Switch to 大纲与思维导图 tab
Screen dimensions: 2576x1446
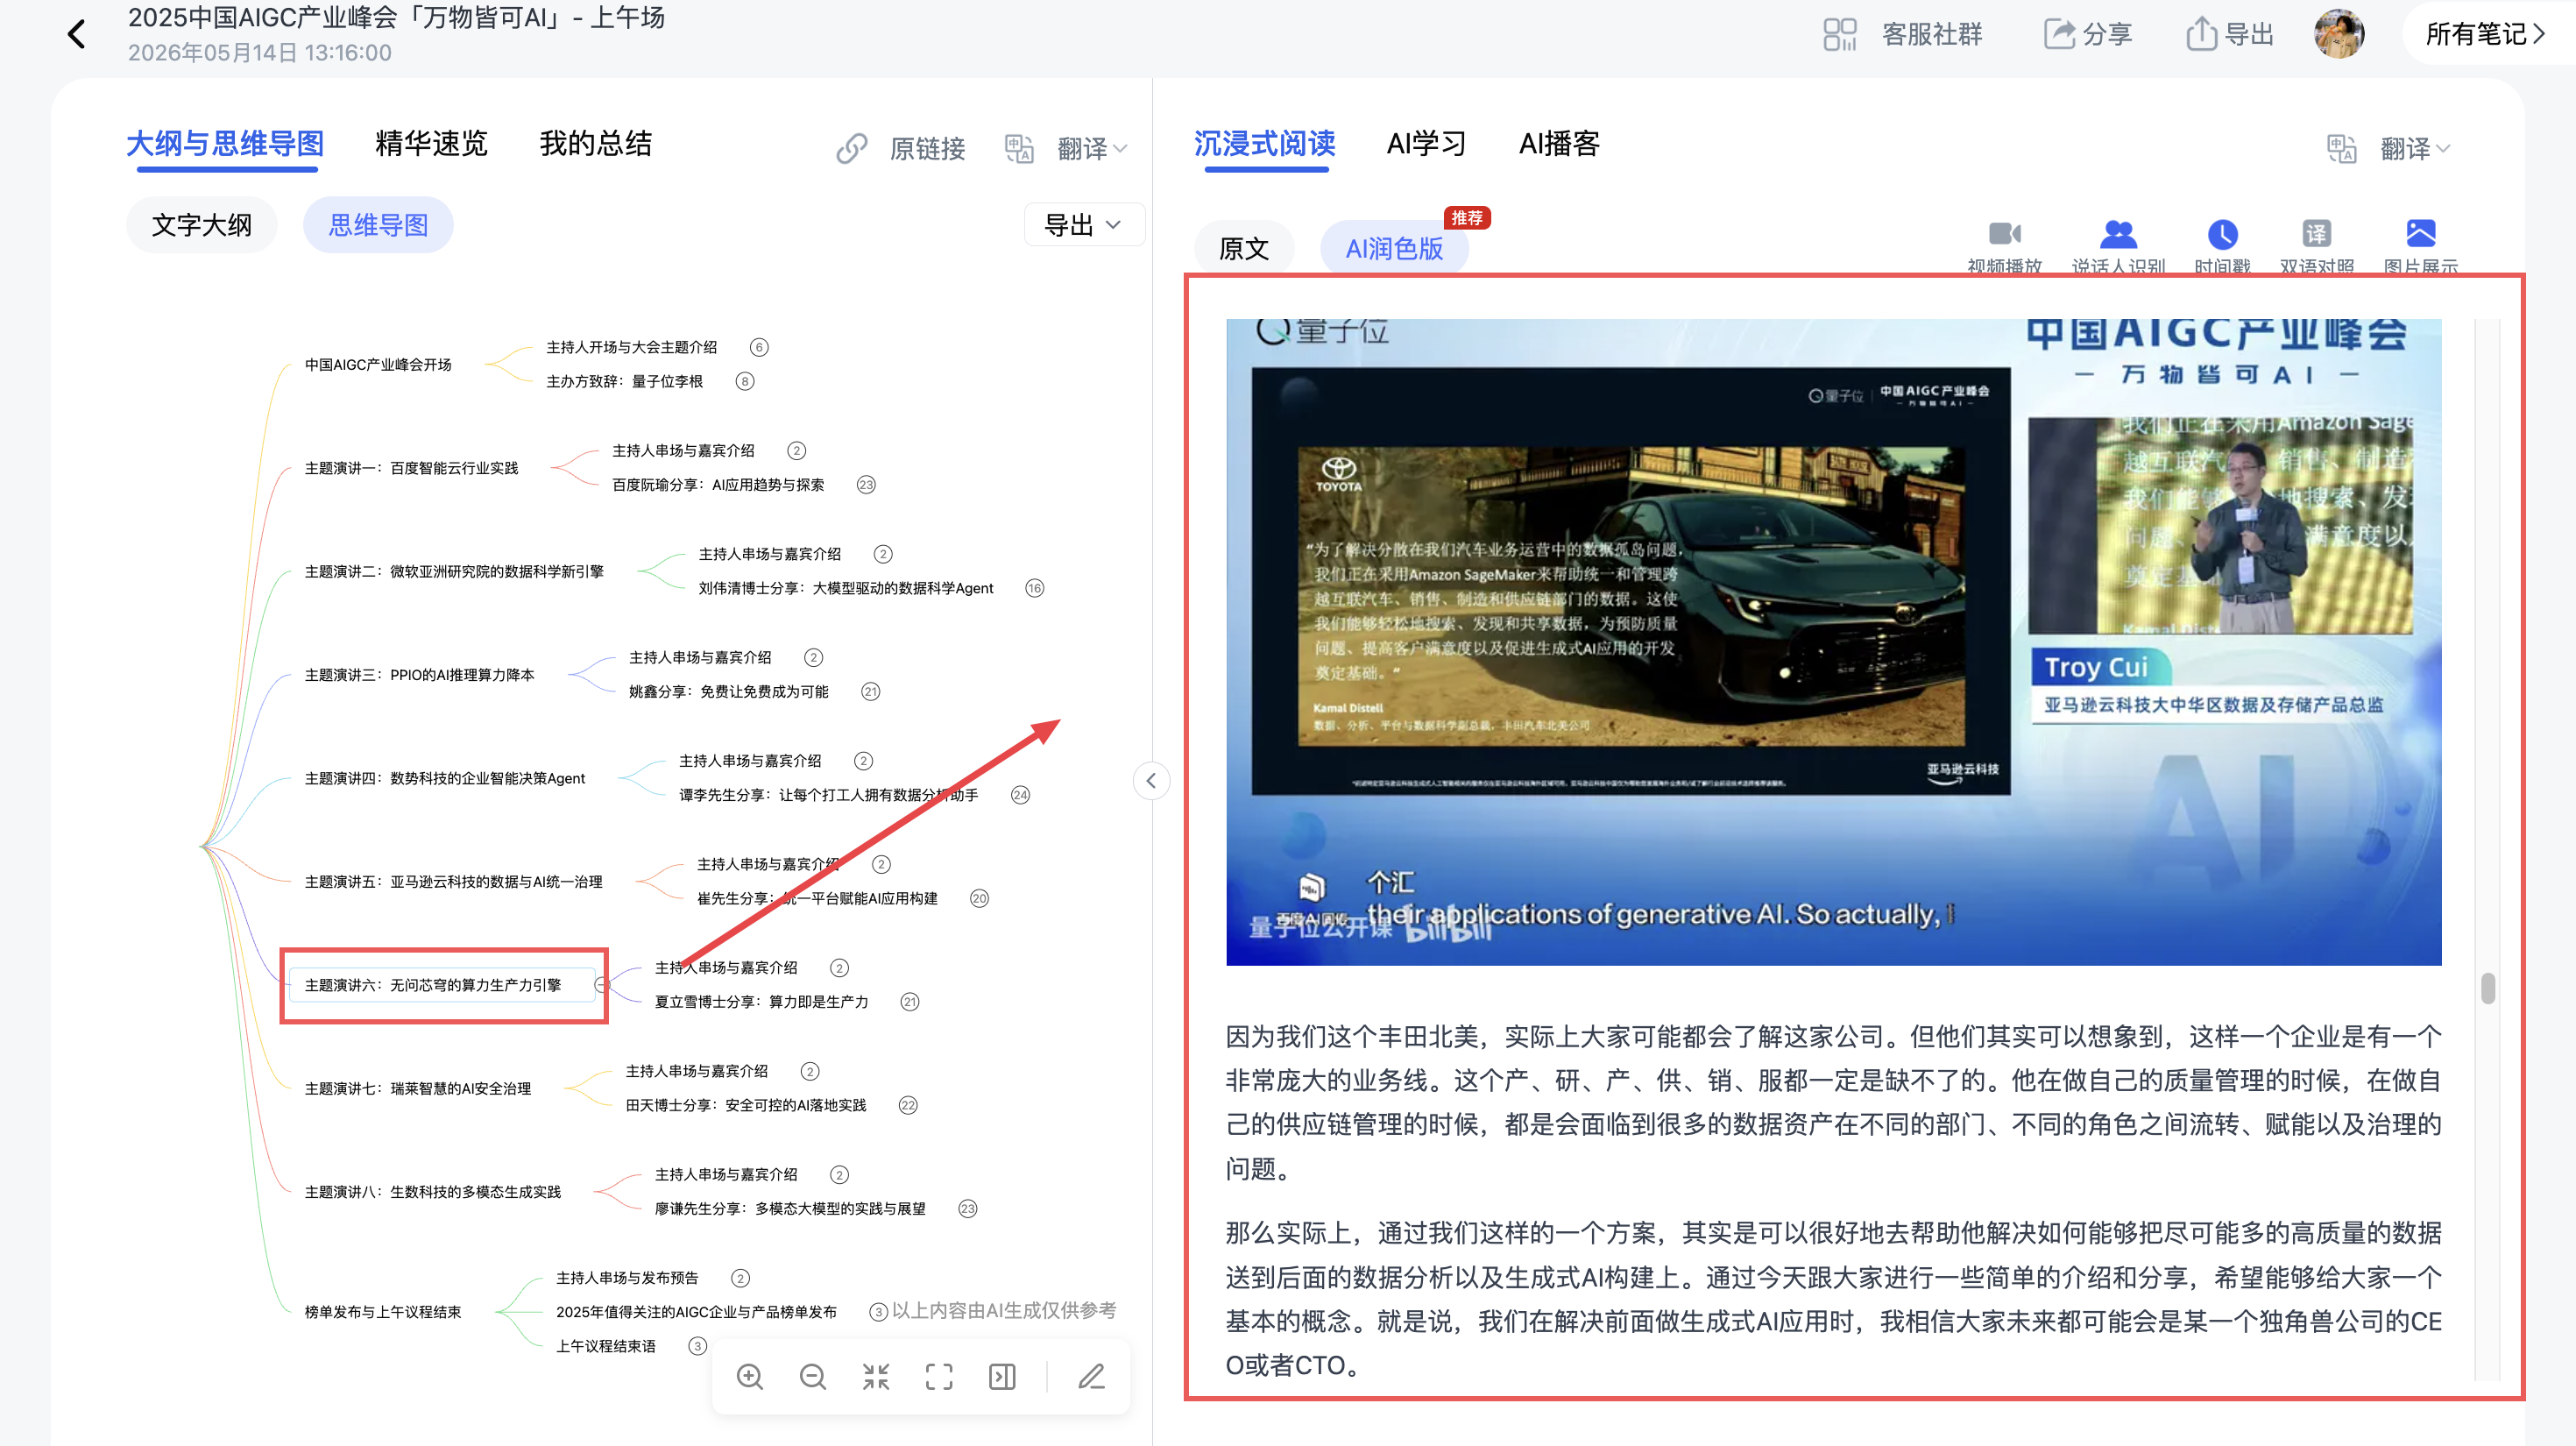pos(225,144)
